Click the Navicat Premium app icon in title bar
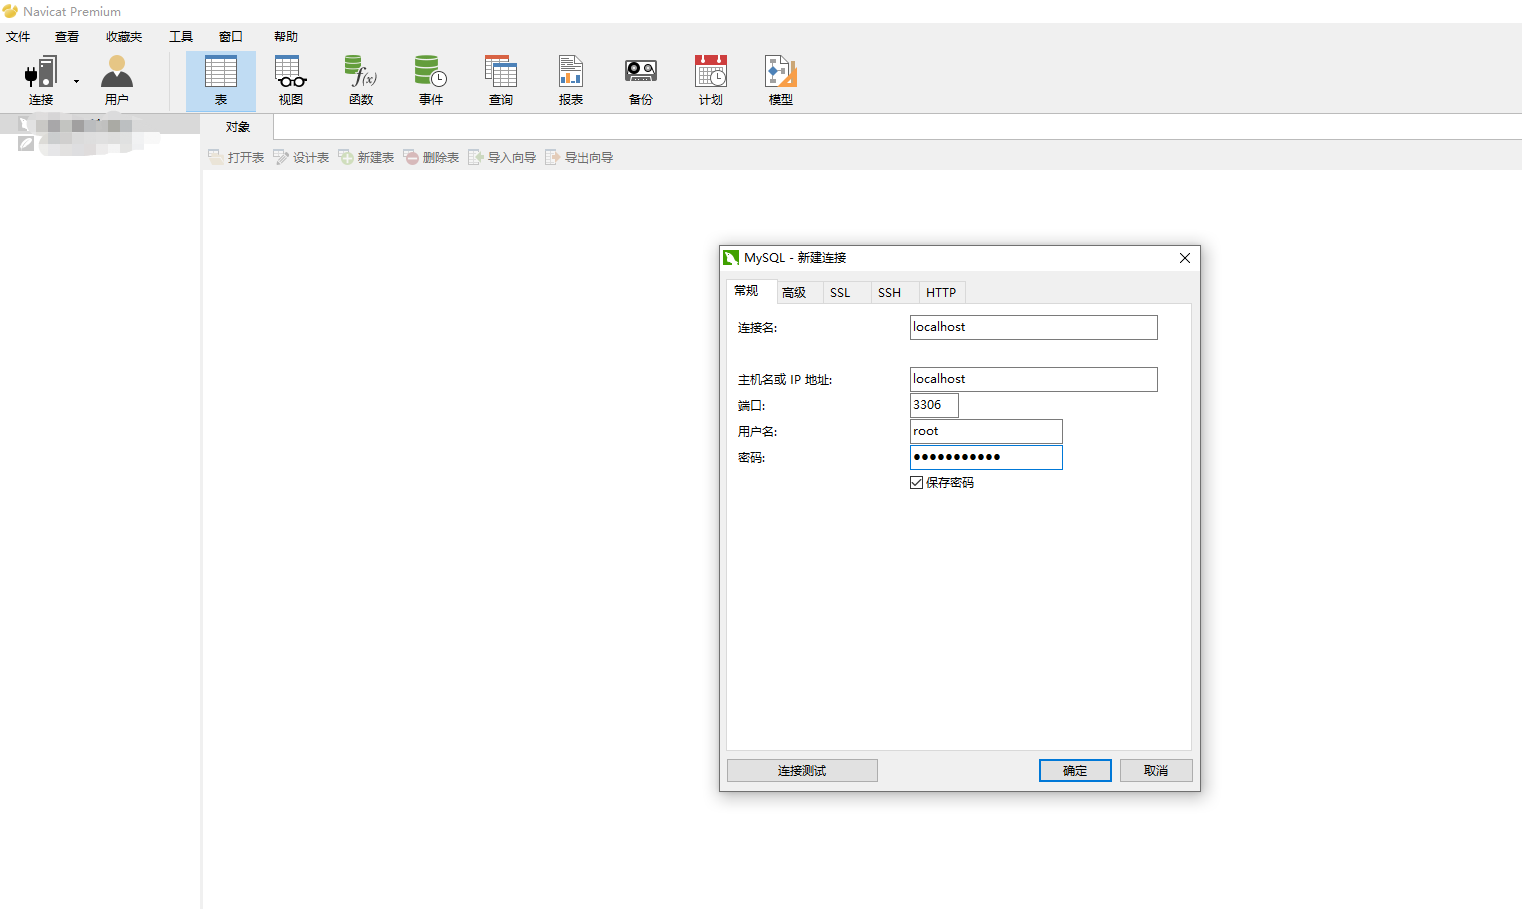 [x=10, y=11]
